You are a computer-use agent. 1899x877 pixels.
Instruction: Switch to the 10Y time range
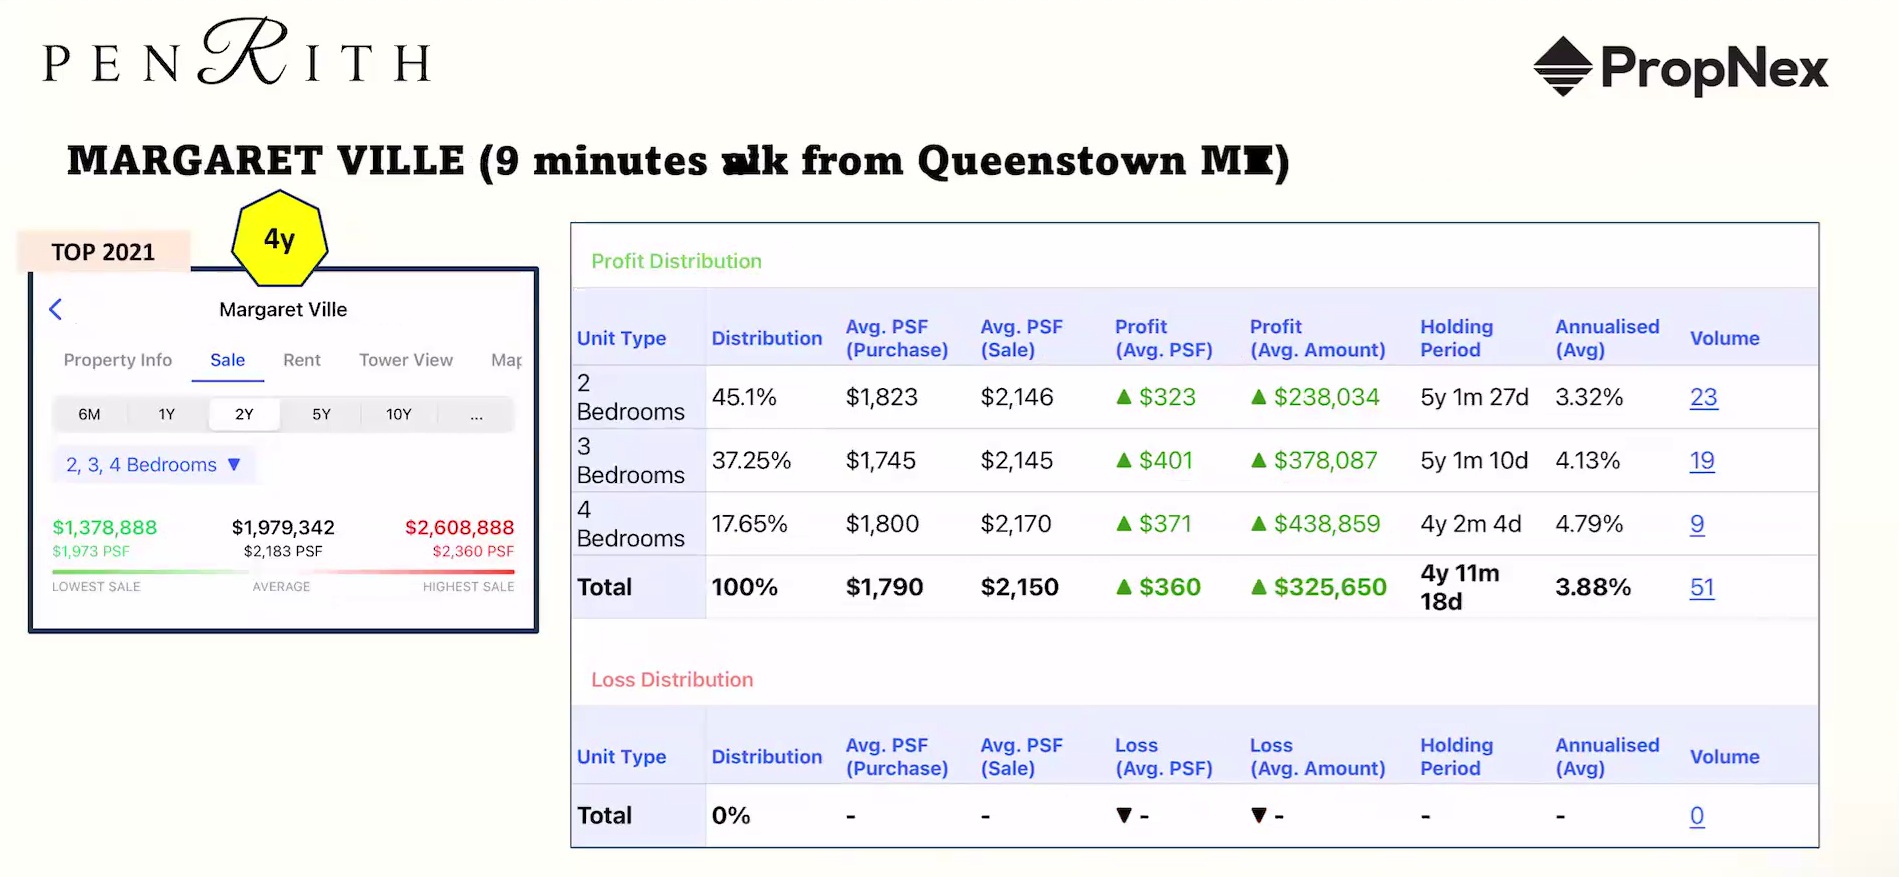click(x=398, y=414)
